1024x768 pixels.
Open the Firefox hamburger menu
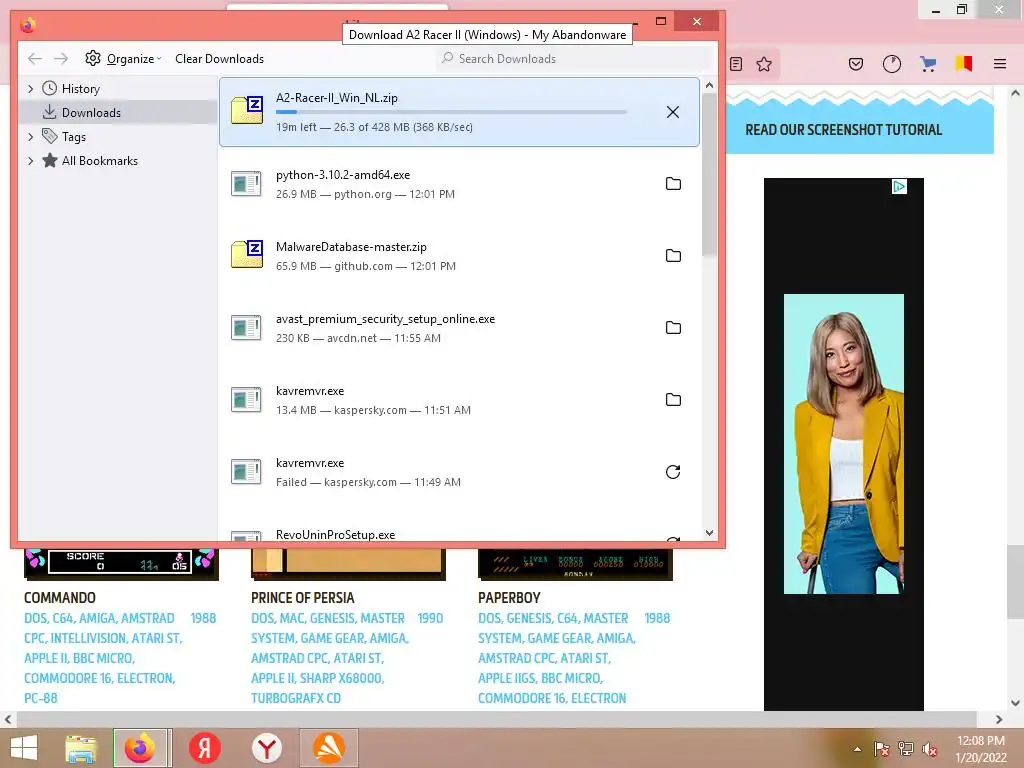pos(1000,64)
